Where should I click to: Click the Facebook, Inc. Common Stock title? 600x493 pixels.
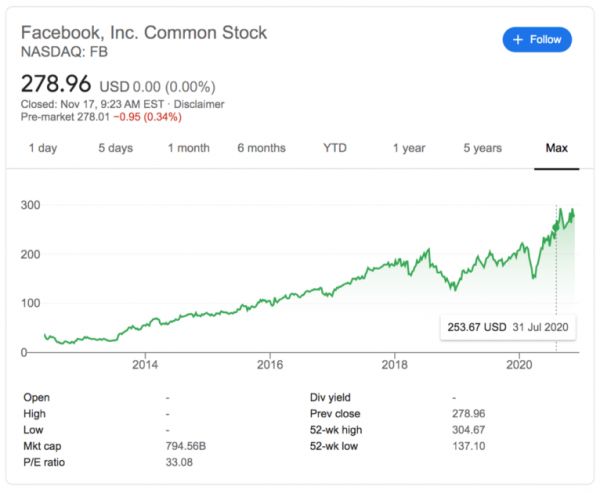pyautogui.click(x=144, y=32)
